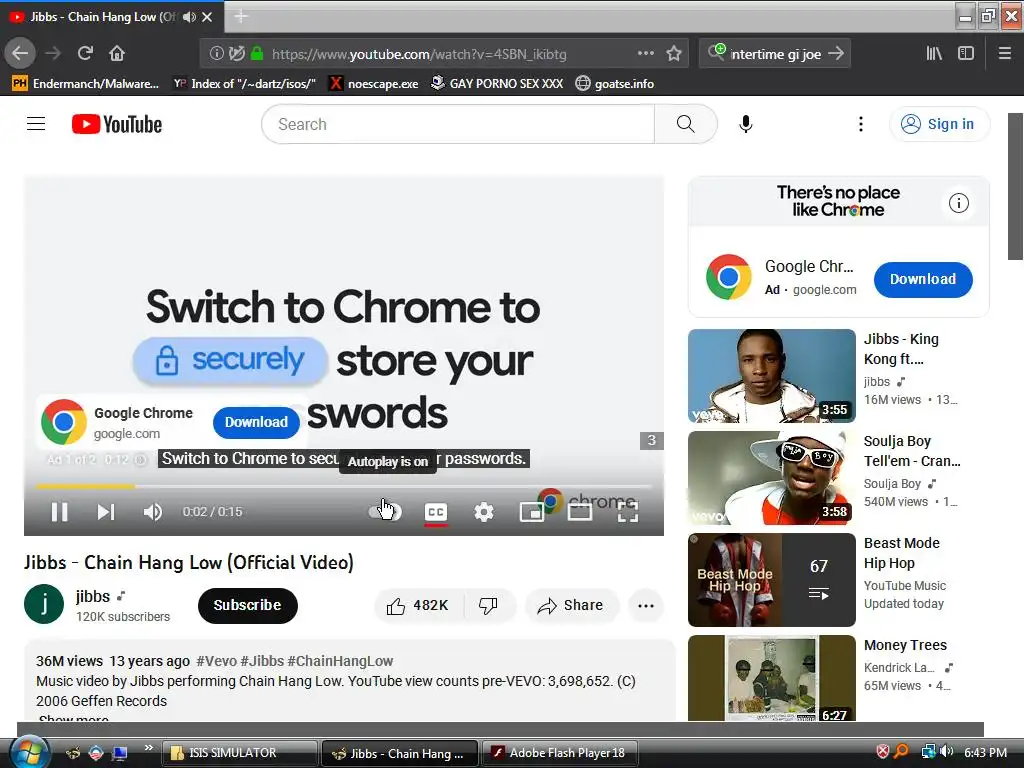The height and width of the screenshot is (768, 1024).
Task: Open the YouTube guide hamburger menu
Action: tap(36, 124)
